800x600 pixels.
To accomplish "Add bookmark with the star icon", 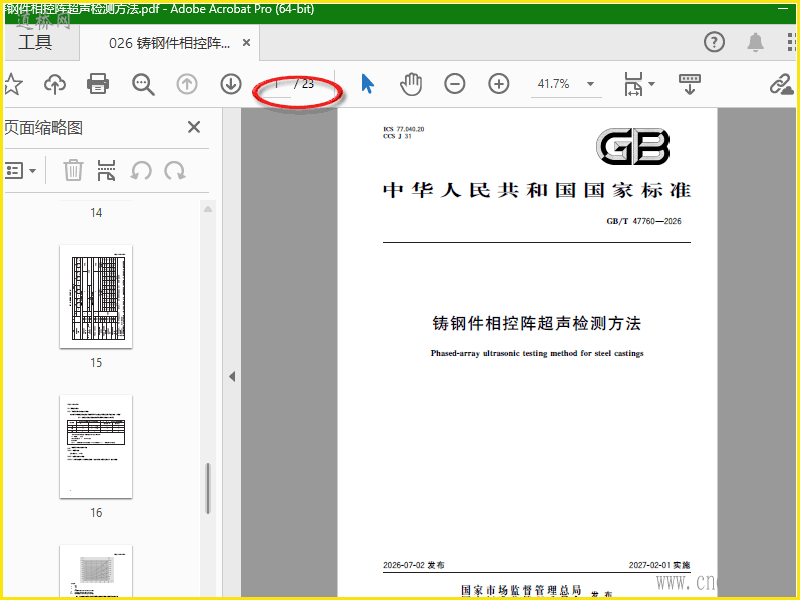I will [x=13, y=84].
